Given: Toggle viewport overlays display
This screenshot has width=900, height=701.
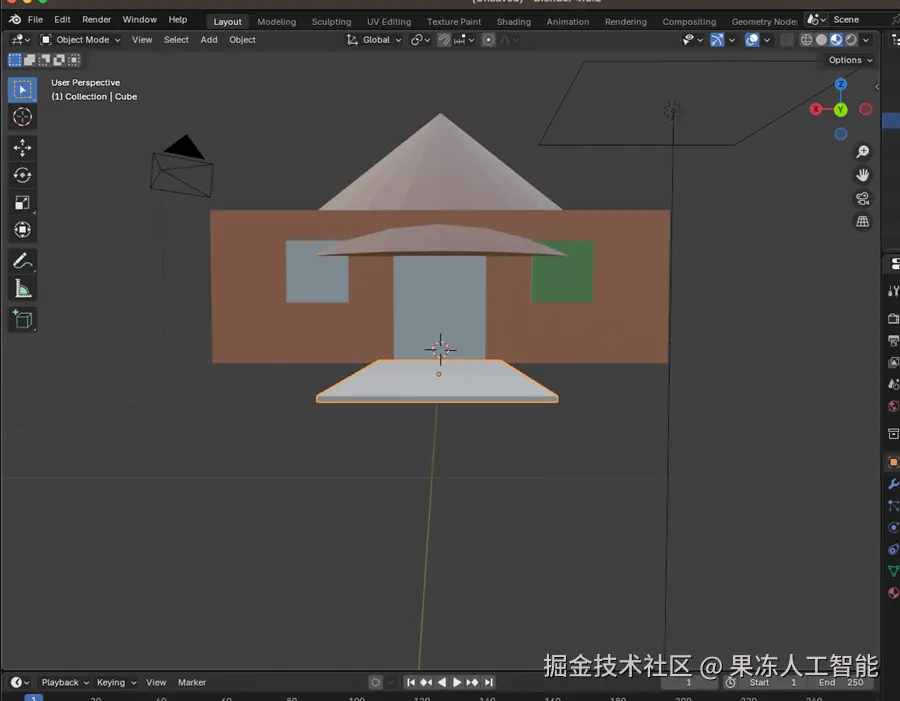Looking at the screenshot, I should click(x=752, y=40).
